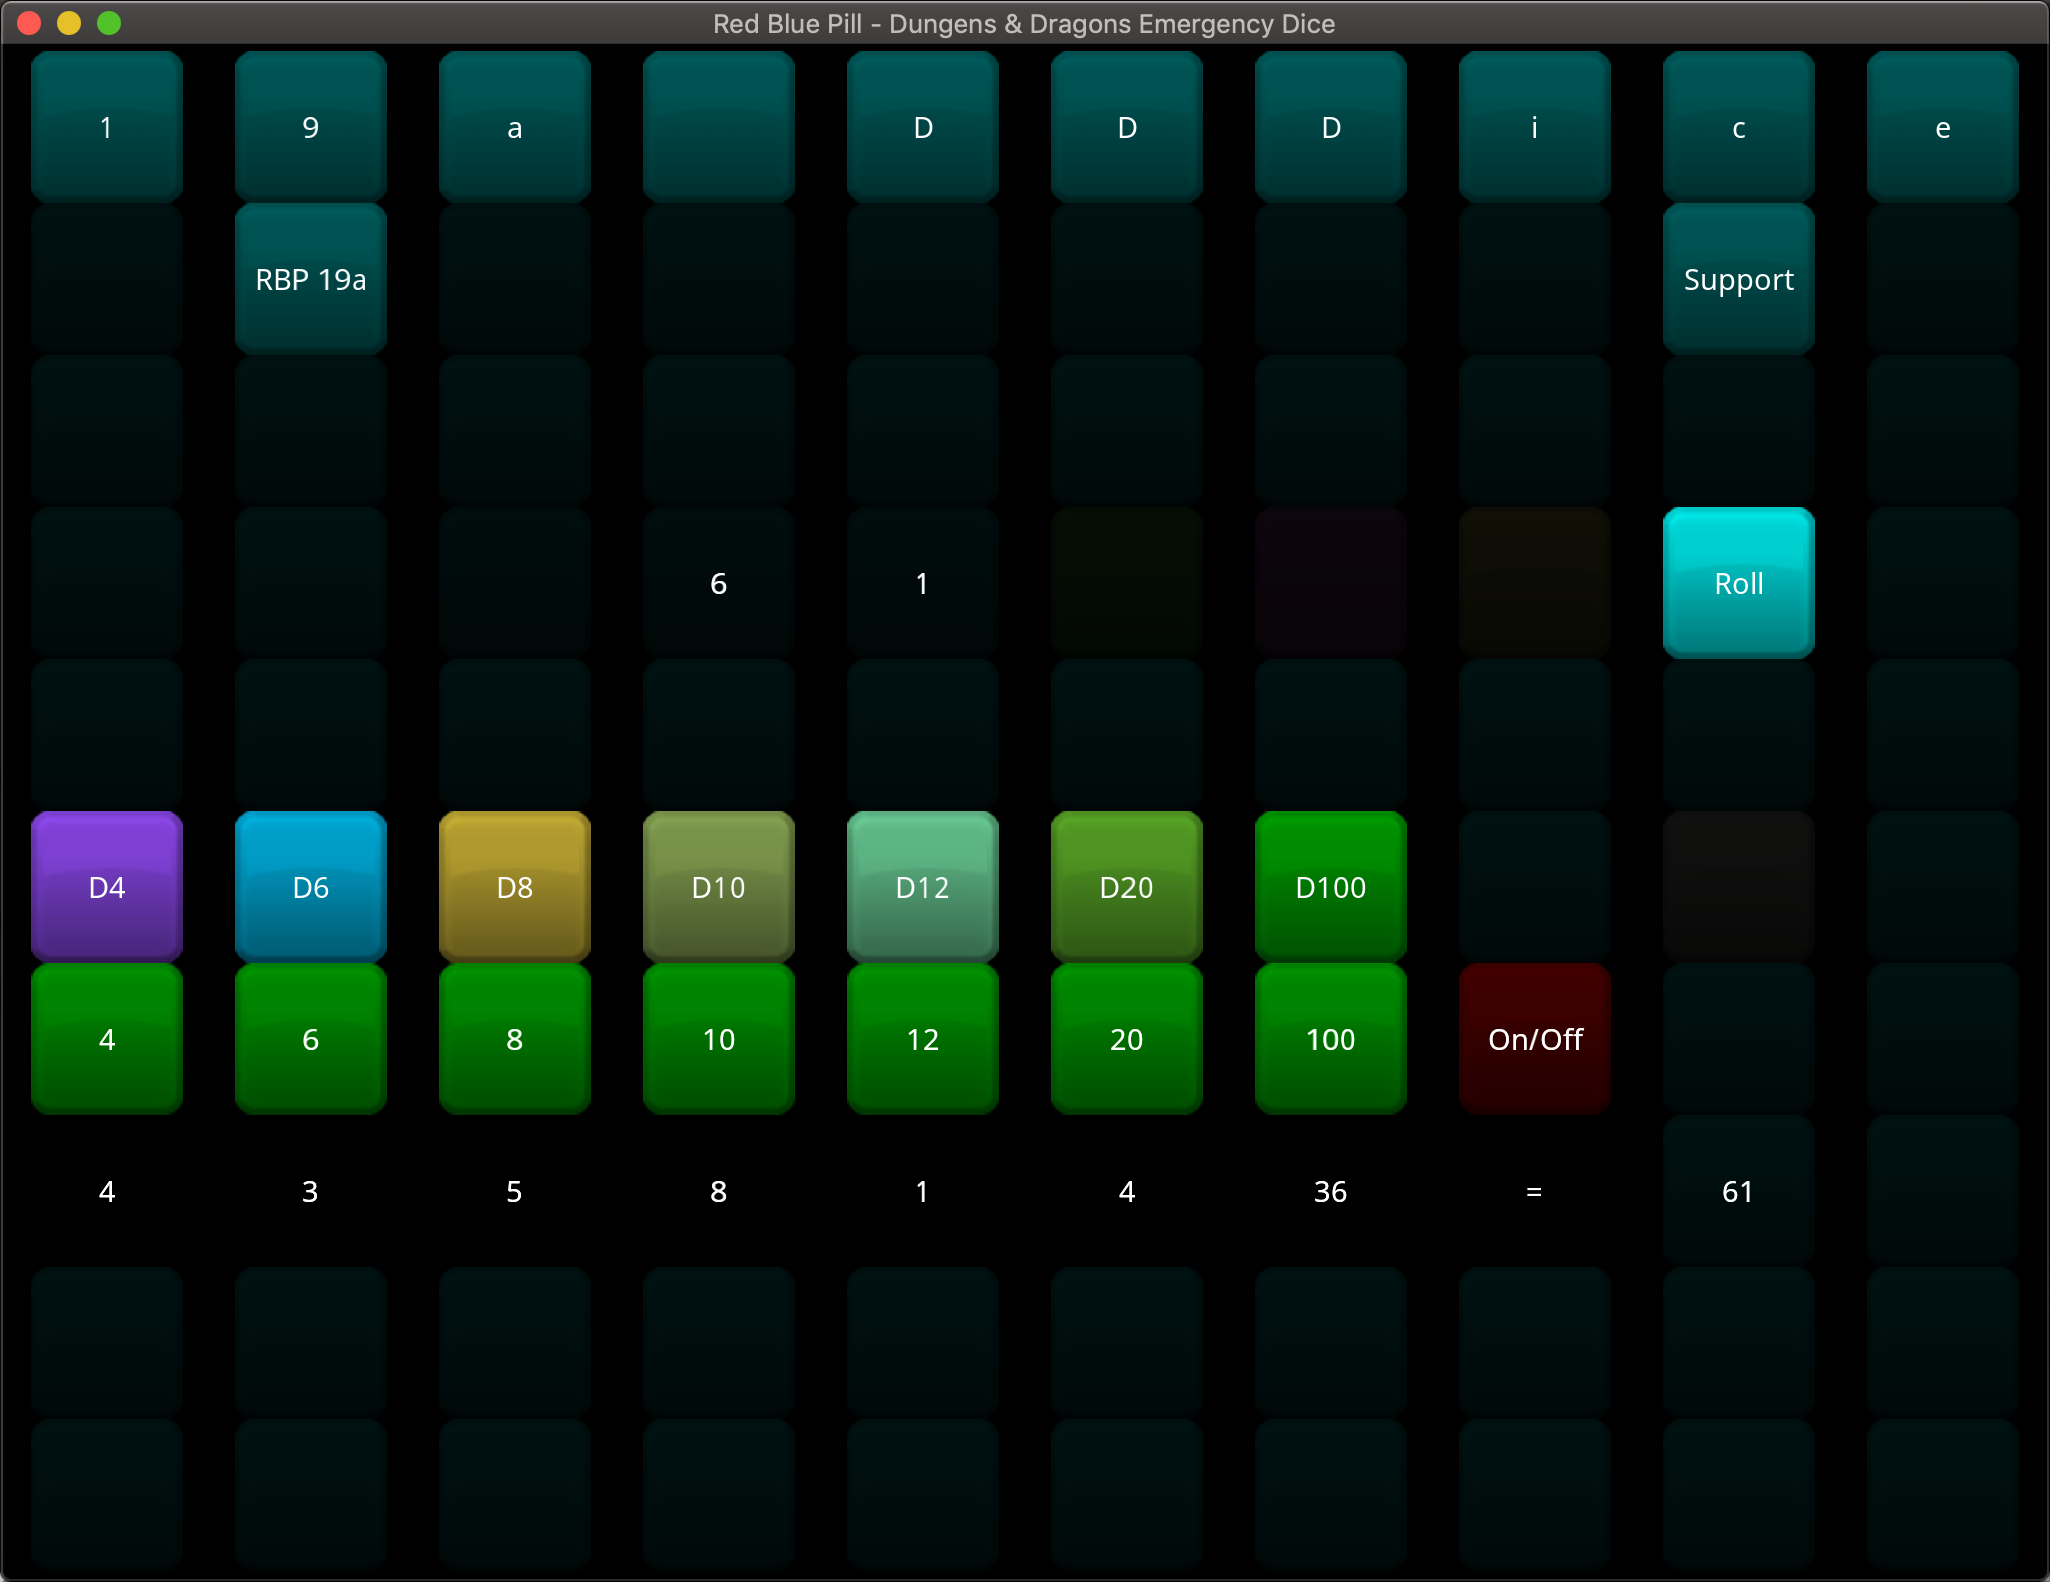The width and height of the screenshot is (2050, 1582).
Task: Click the top-row tile labeled 9
Action: coord(310,127)
